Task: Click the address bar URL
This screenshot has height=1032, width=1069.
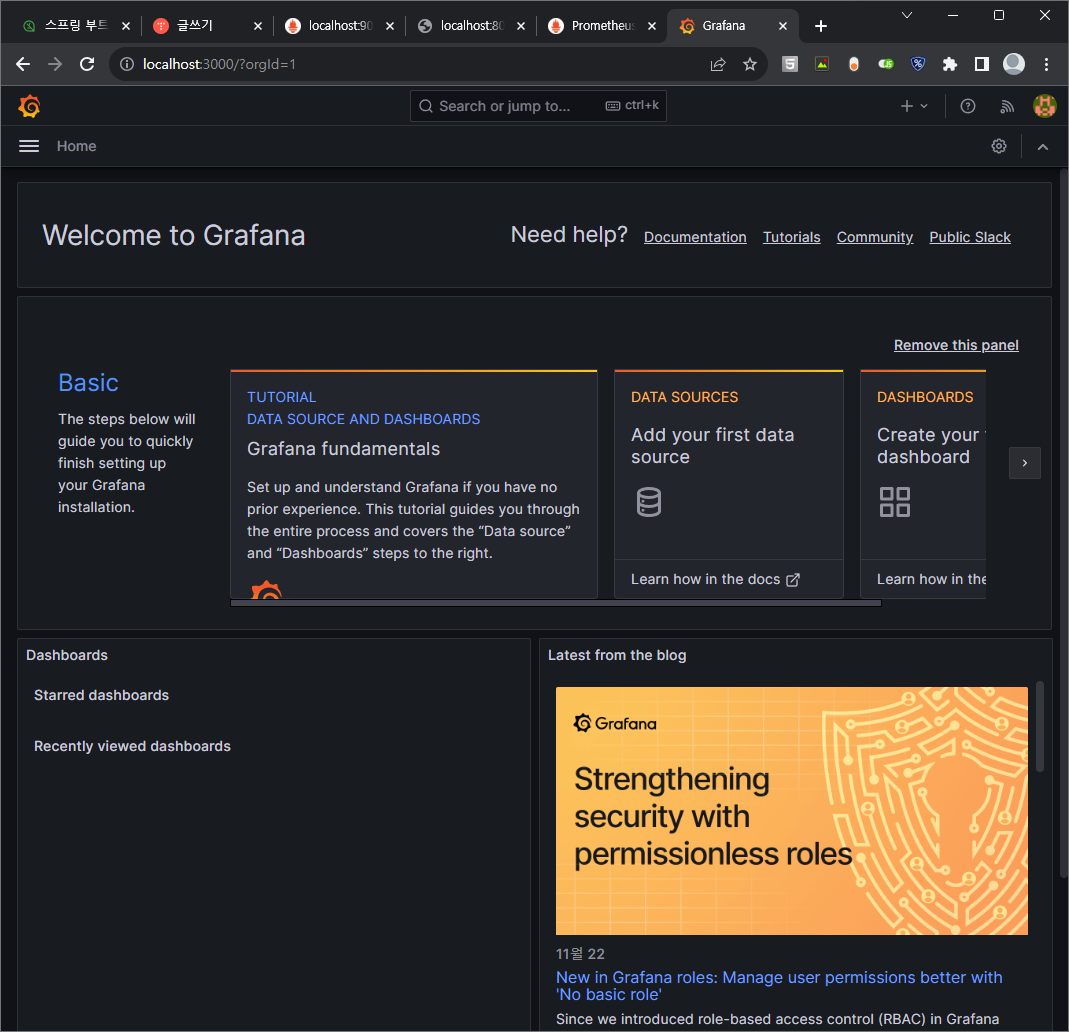Action: pyautogui.click(x=220, y=64)
